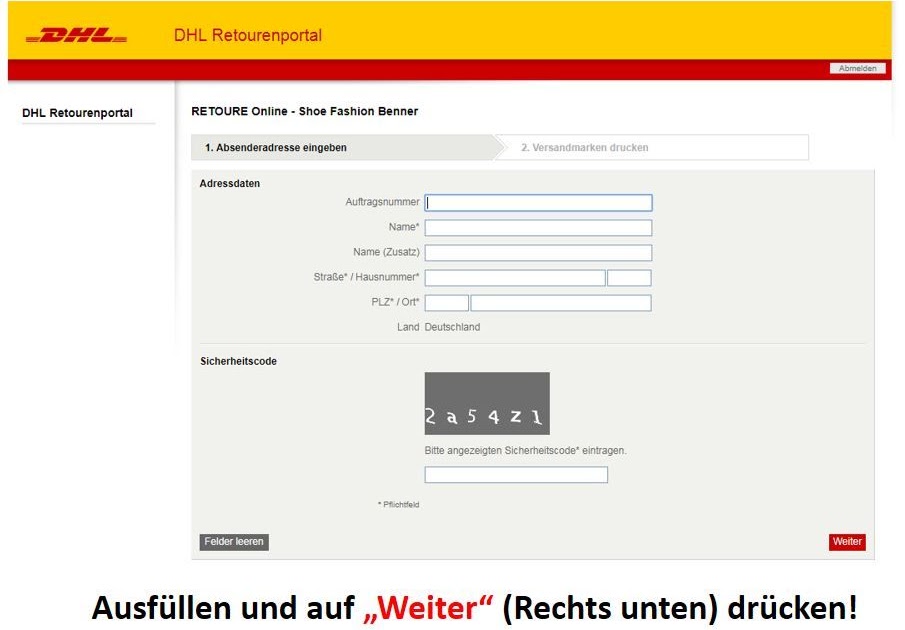Focus the Ort input field

(x=561, y=303)
